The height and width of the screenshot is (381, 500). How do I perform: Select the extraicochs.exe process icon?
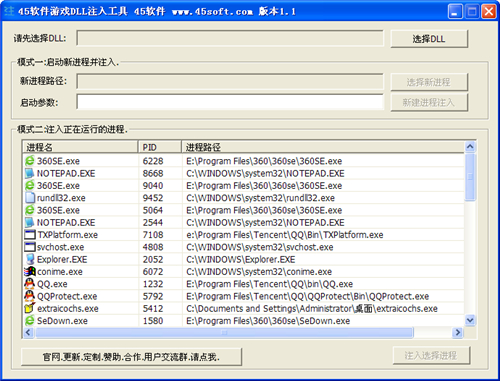tap(29, 308)
